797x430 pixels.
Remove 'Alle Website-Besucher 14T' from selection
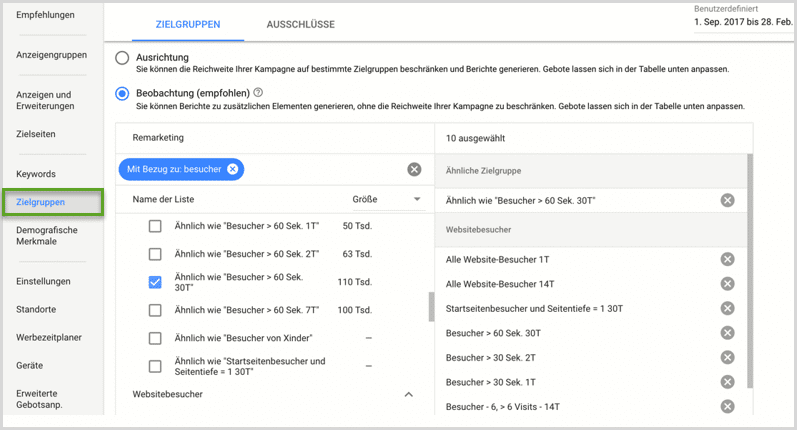(x=727, y=283)
